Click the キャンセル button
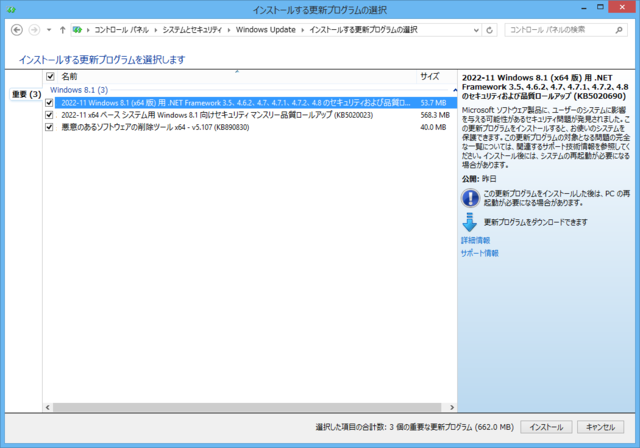This screenshot has width=640, height=448. [600, 427]
